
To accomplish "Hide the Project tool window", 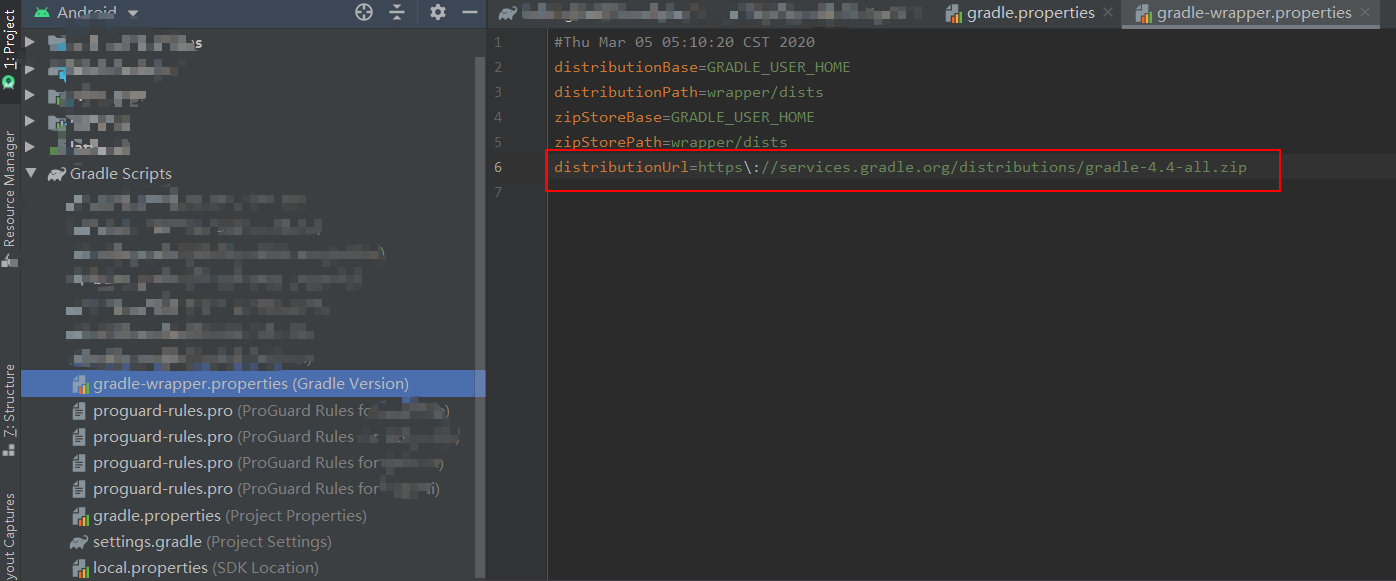I will [x=469, y=12].
